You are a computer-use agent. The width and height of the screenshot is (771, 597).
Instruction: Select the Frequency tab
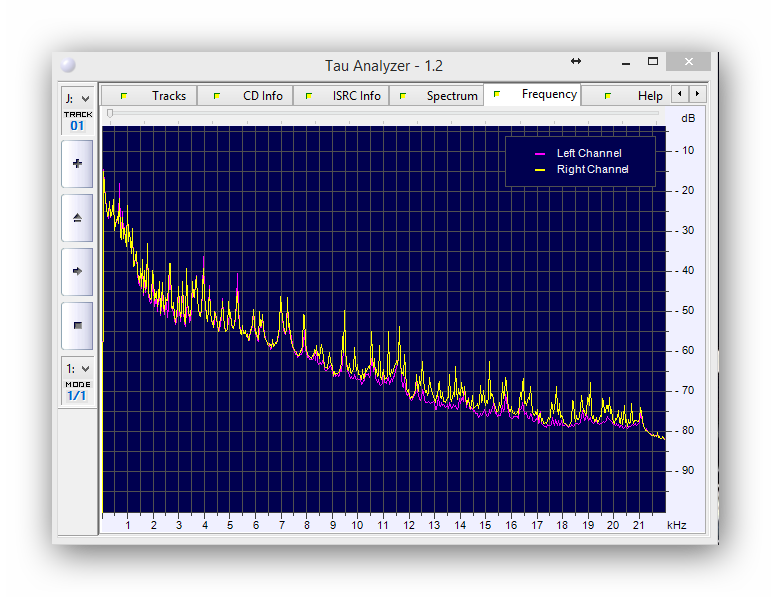coord(533,94)
